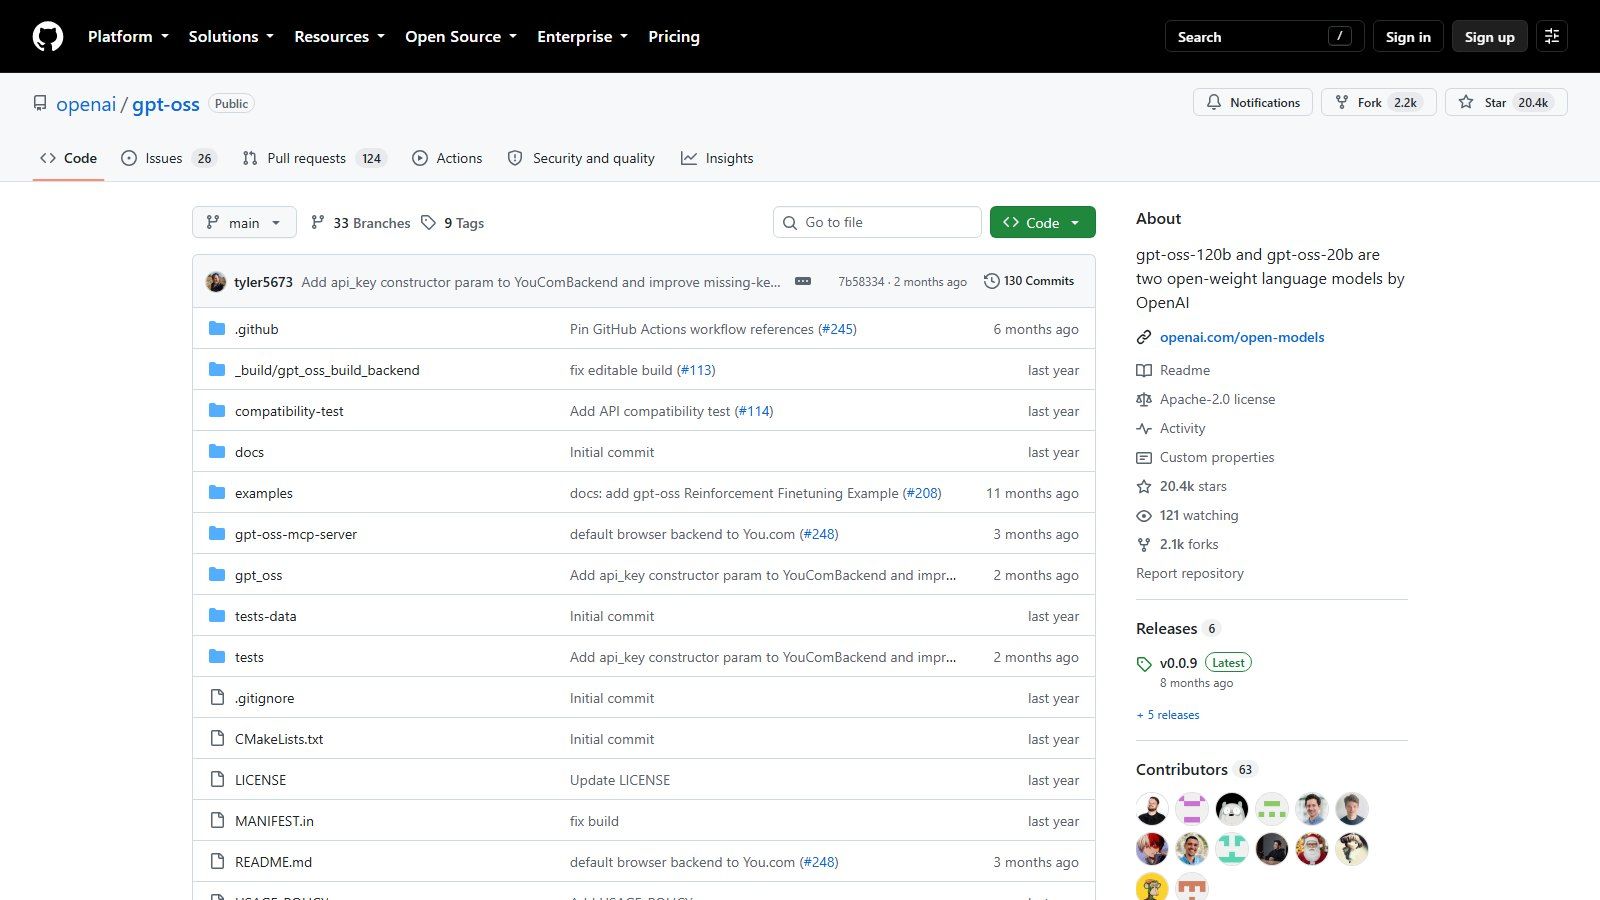Click Report repository link
Viewport: 1600px width, 900px height.
pyautogui.click(x=1190, y=573)
